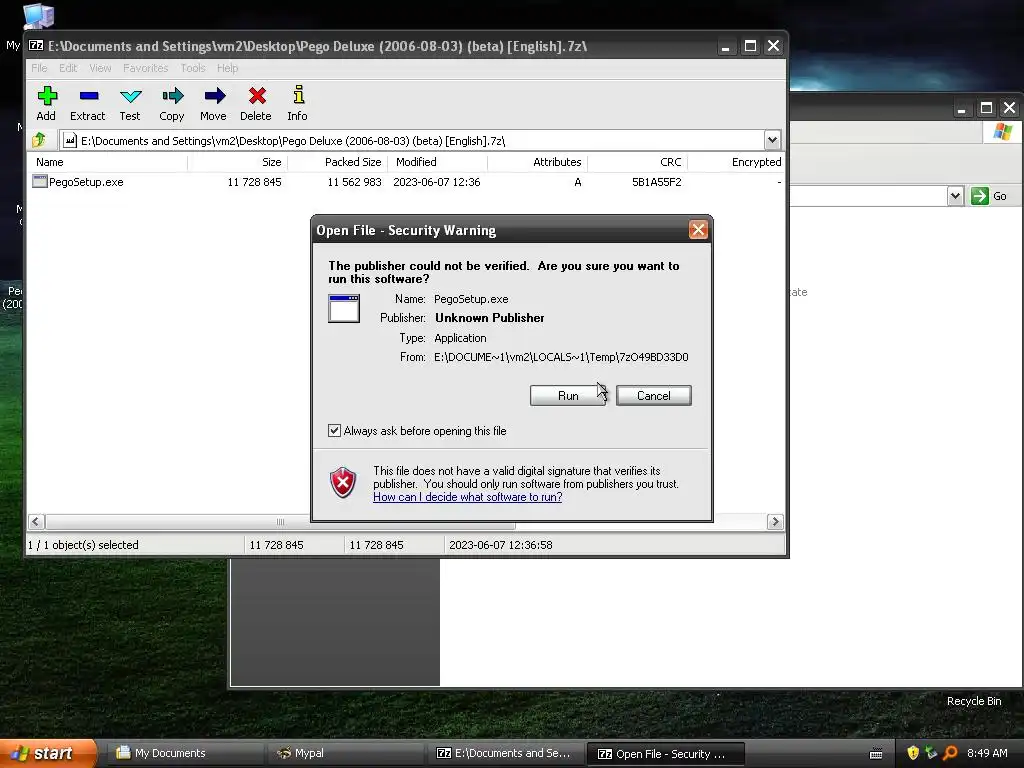
Task: Close the Security Warning dialog
Action: coord(698,230)
